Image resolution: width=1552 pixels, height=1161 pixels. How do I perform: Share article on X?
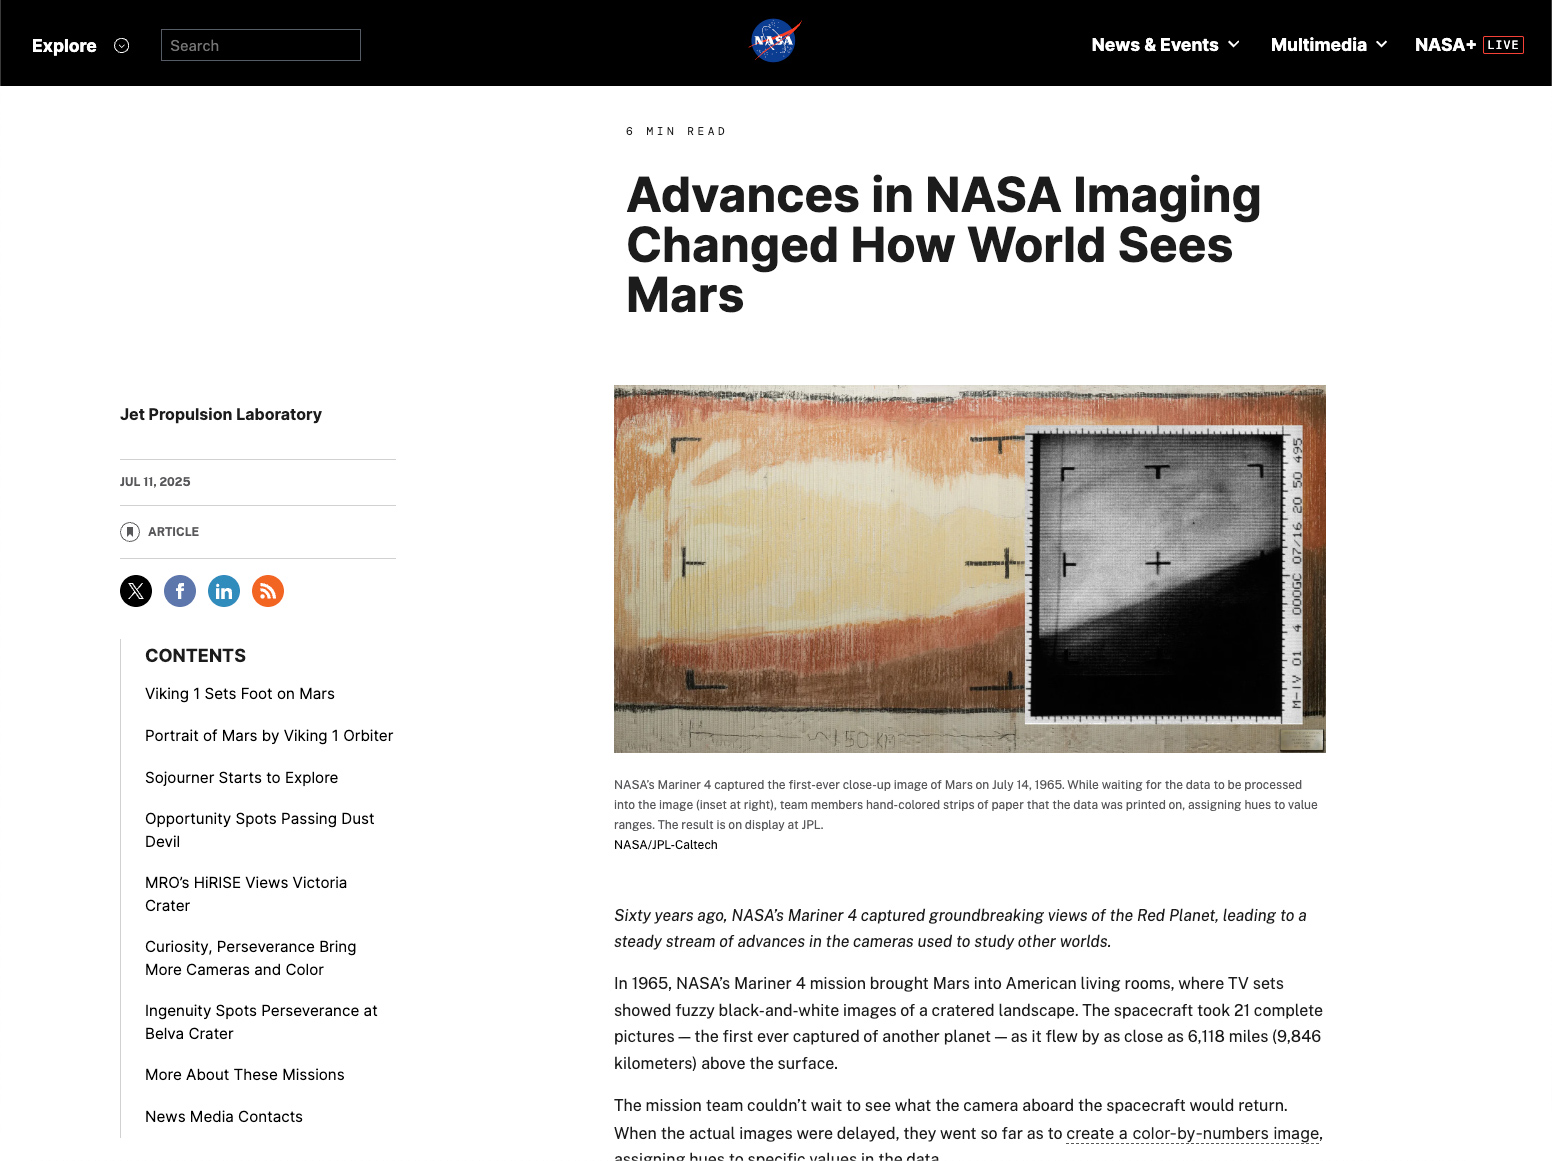coord(136,591)
